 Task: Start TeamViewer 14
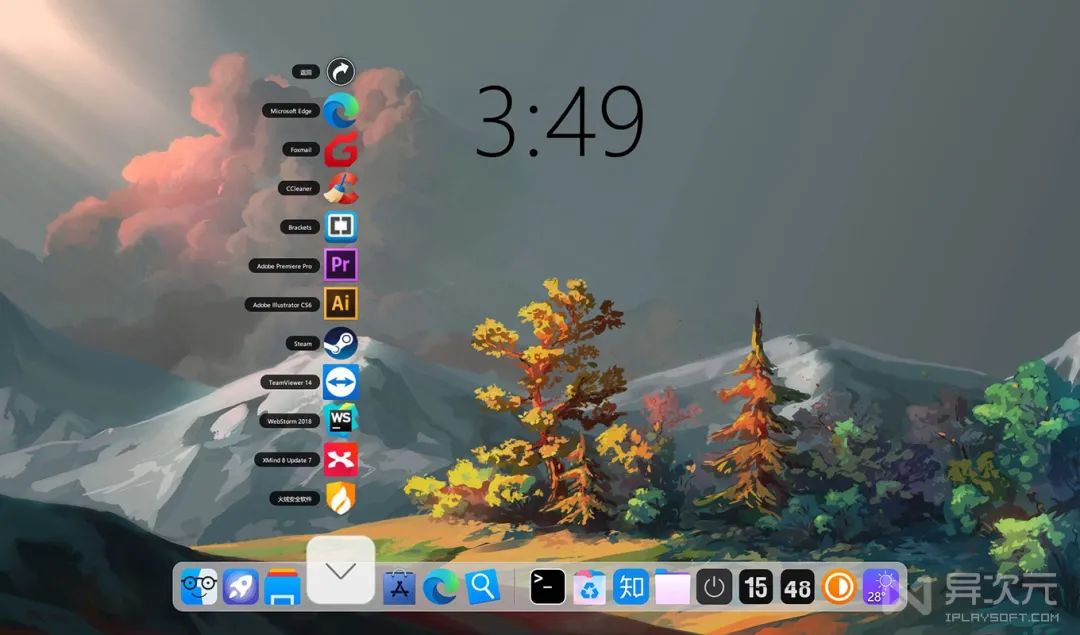point(340,381)
